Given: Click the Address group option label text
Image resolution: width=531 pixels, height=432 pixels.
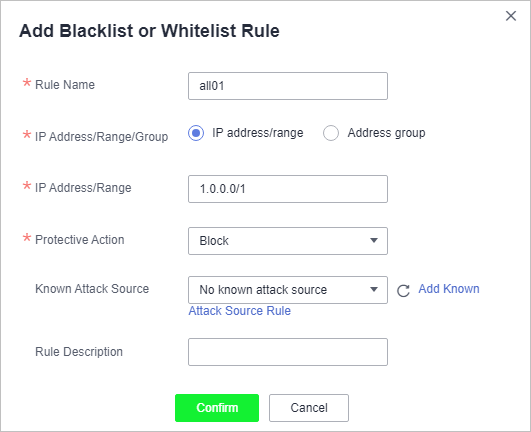Looking at the screenshot, I should [386, 133].
